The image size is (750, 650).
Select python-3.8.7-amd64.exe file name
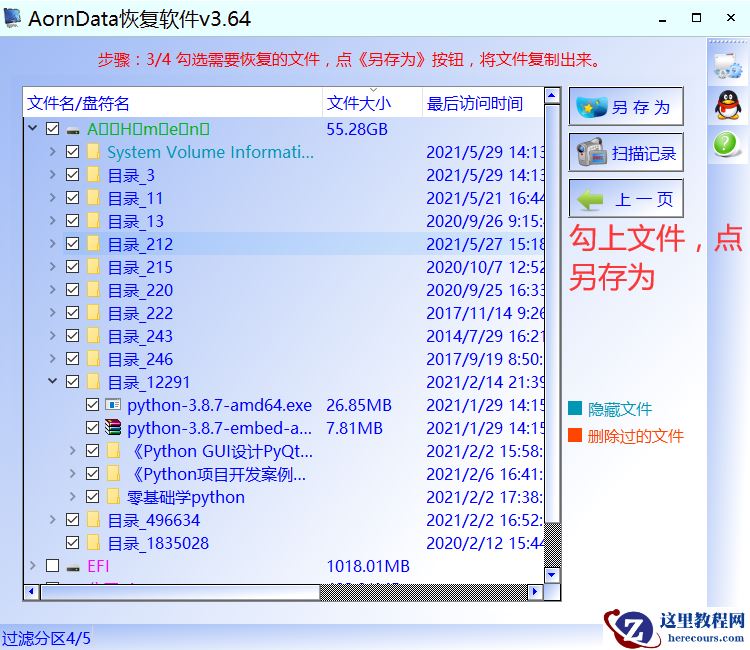coord(220,405)
